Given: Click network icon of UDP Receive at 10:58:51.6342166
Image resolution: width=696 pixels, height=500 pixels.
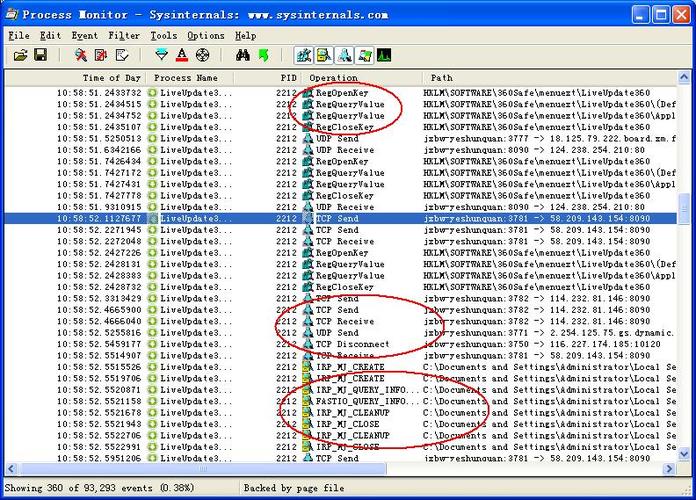Looking at the screenshot, I should [x=308, y=150].
